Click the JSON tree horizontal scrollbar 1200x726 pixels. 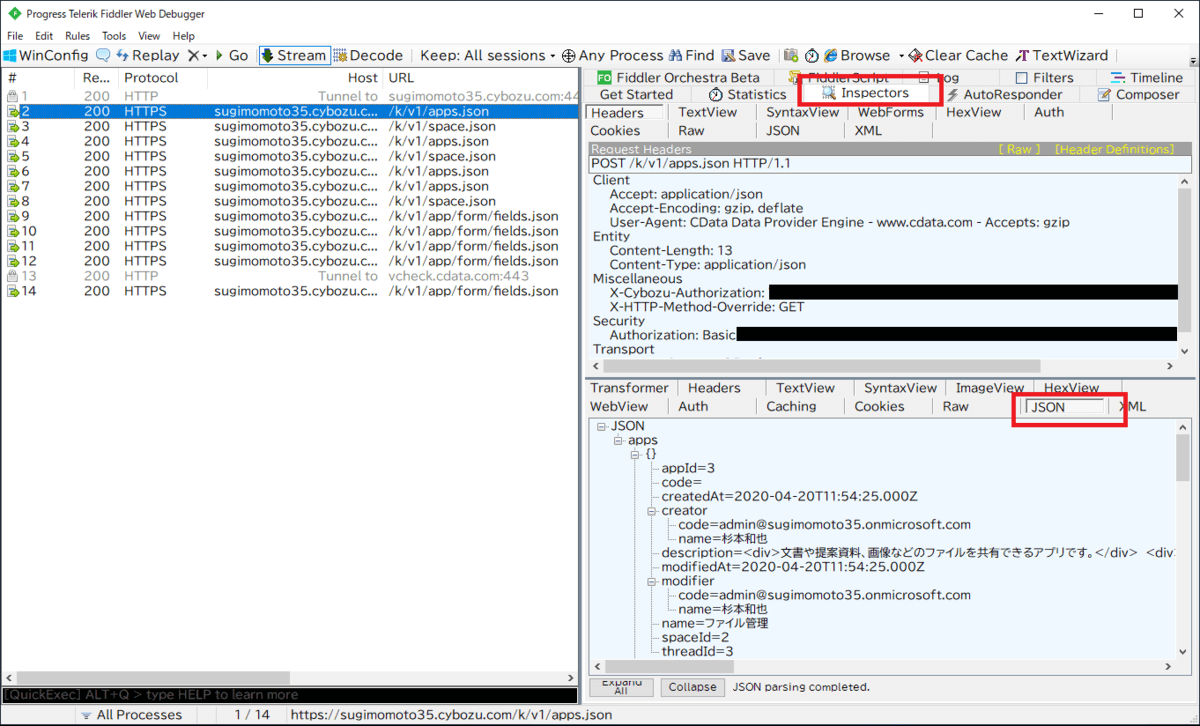(881, 666)
